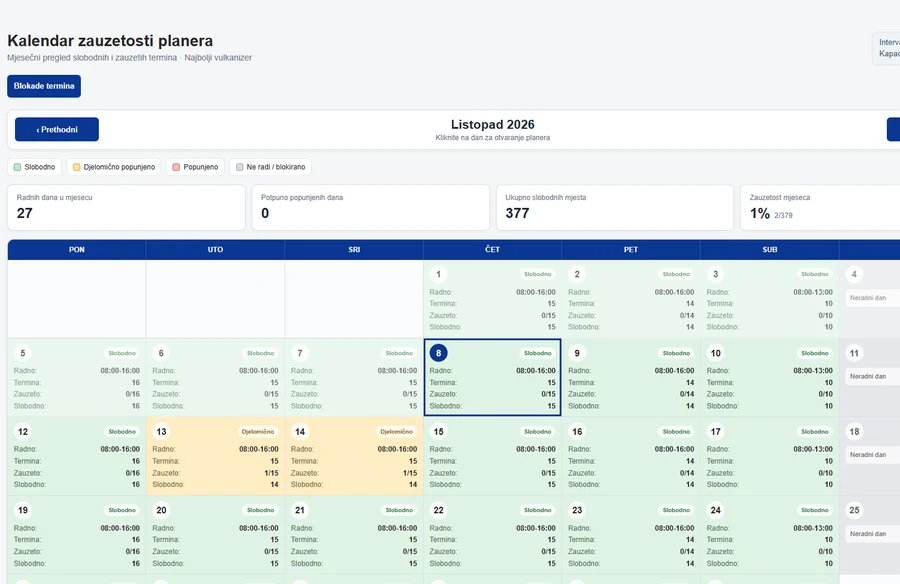Open the planner for day 23

(x=631, y=535)
